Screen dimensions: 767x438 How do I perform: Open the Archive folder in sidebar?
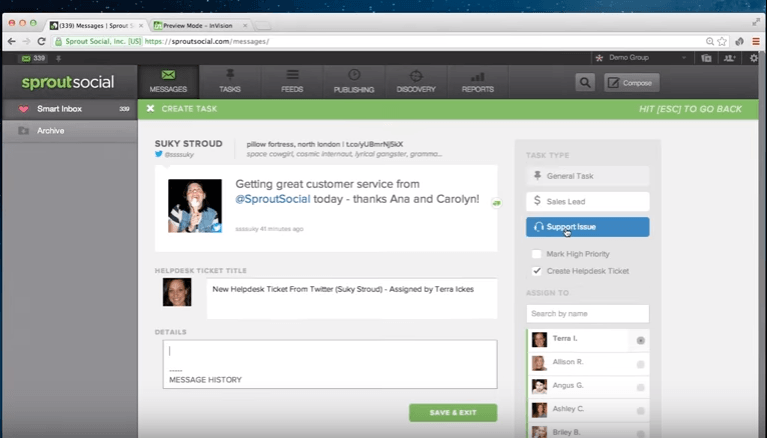(x=70, y=131)
